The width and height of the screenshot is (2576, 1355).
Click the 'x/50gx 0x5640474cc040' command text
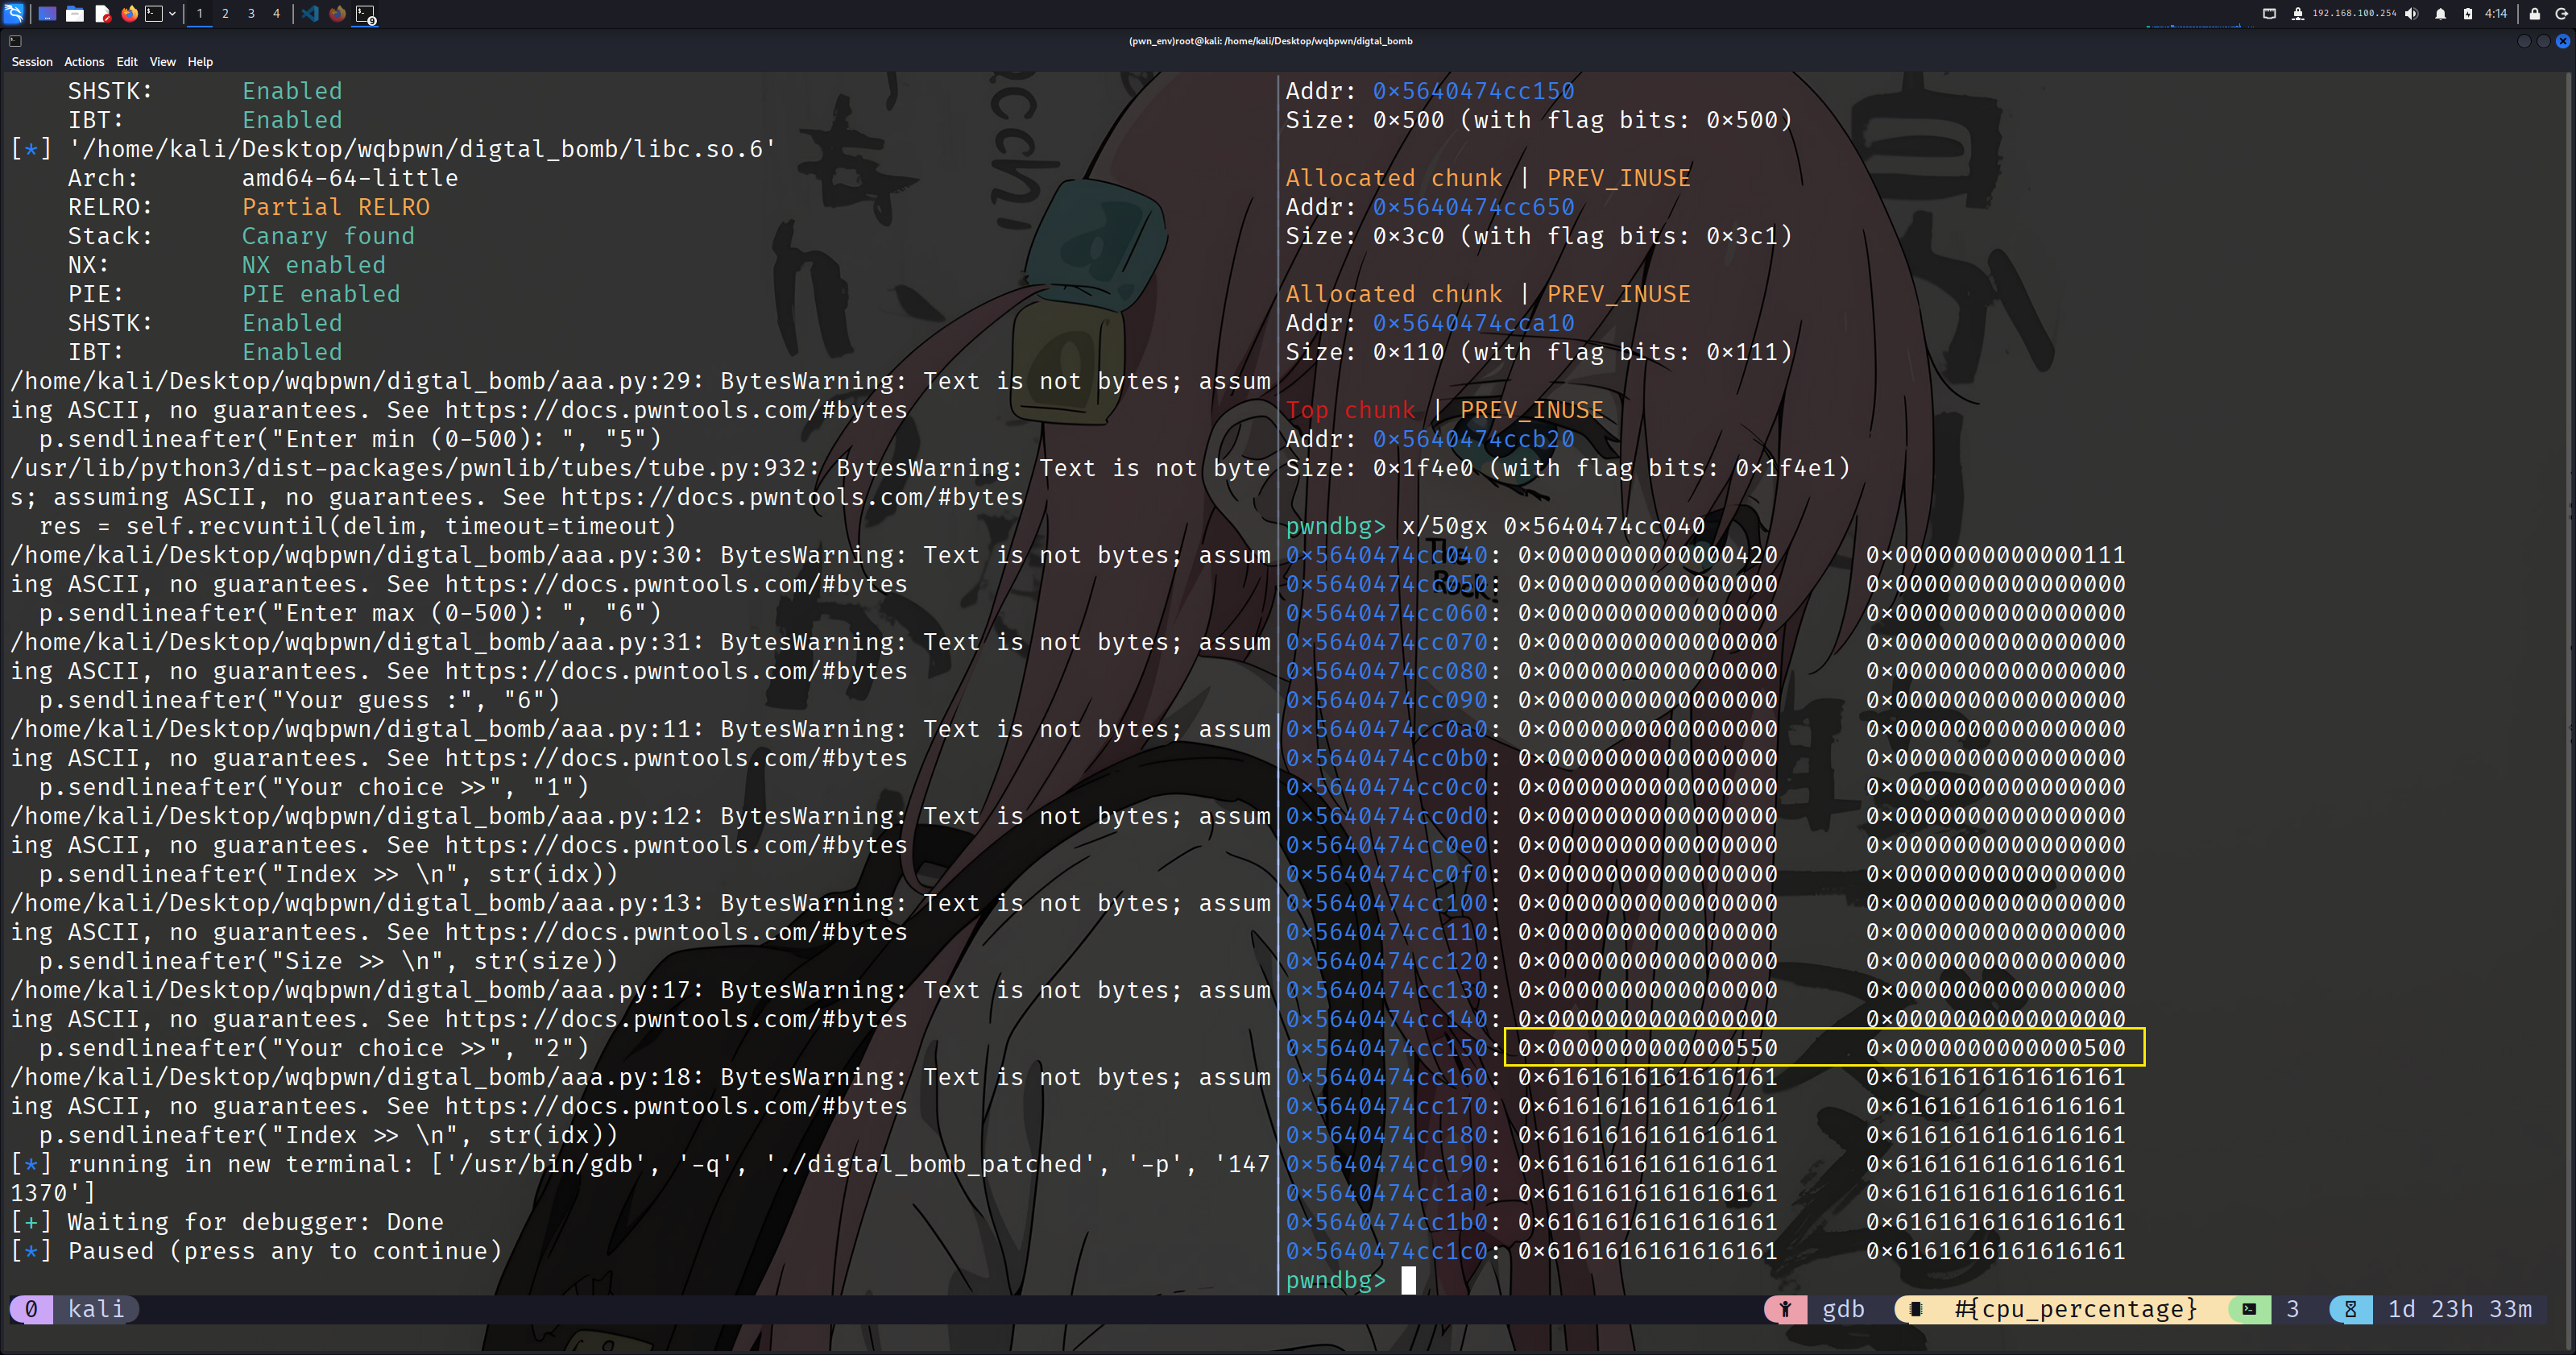pyautogui.click(x=1553, y=526)
